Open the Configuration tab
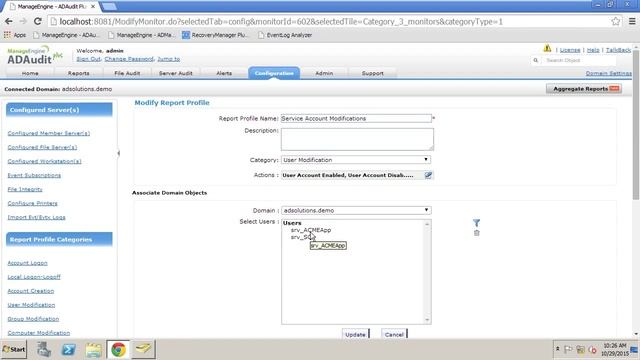This screenshot has height=360, width=640. 274,73
